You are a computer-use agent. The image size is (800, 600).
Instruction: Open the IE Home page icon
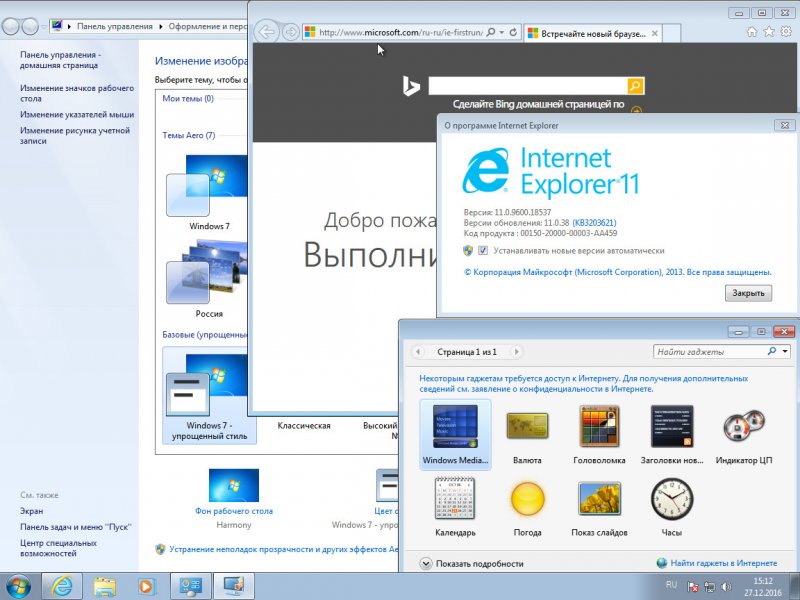pyautogui.click(x=752, y=32)
